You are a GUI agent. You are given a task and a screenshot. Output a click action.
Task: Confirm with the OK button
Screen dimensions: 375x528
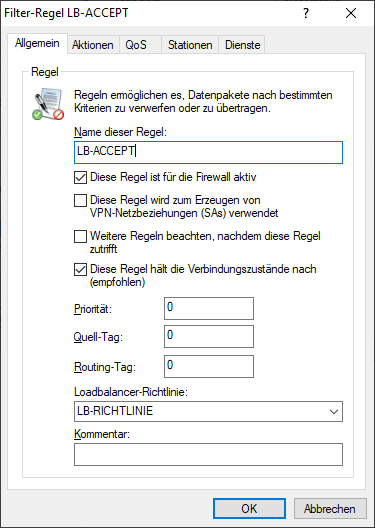[x=249, y=508]
